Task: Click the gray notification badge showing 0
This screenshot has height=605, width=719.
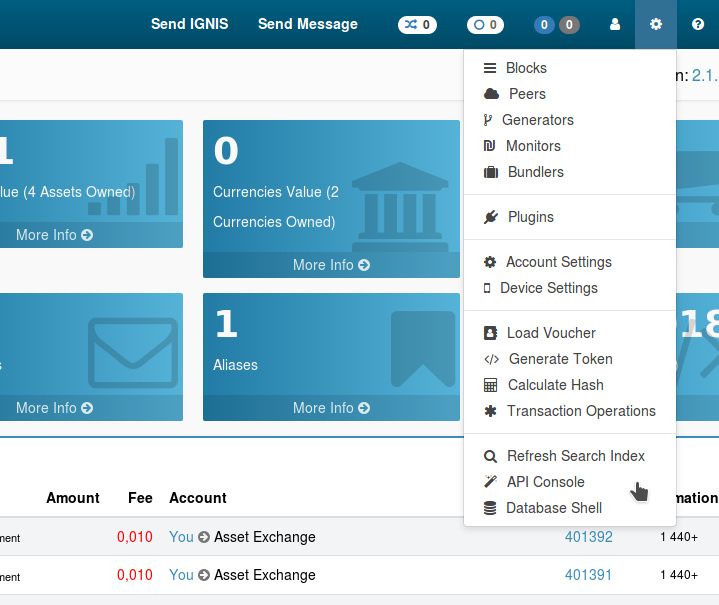Action: 569,25
